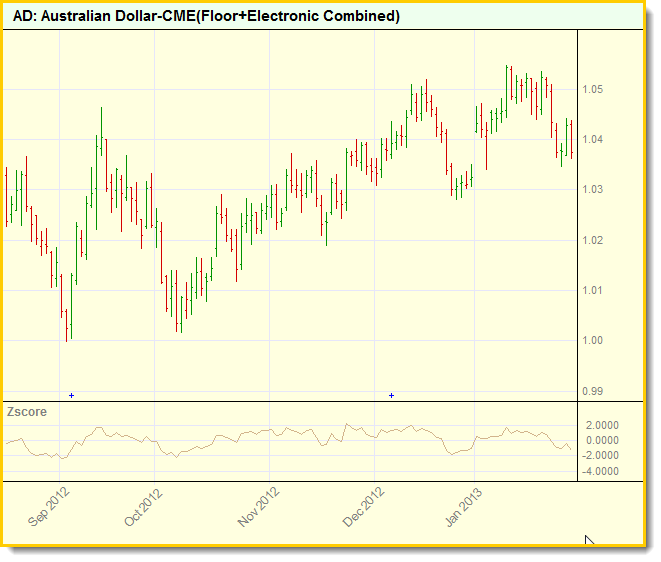Screen dimensions: 661x562
Task: Select the Zscore indicator label
Action: [27, 411]
